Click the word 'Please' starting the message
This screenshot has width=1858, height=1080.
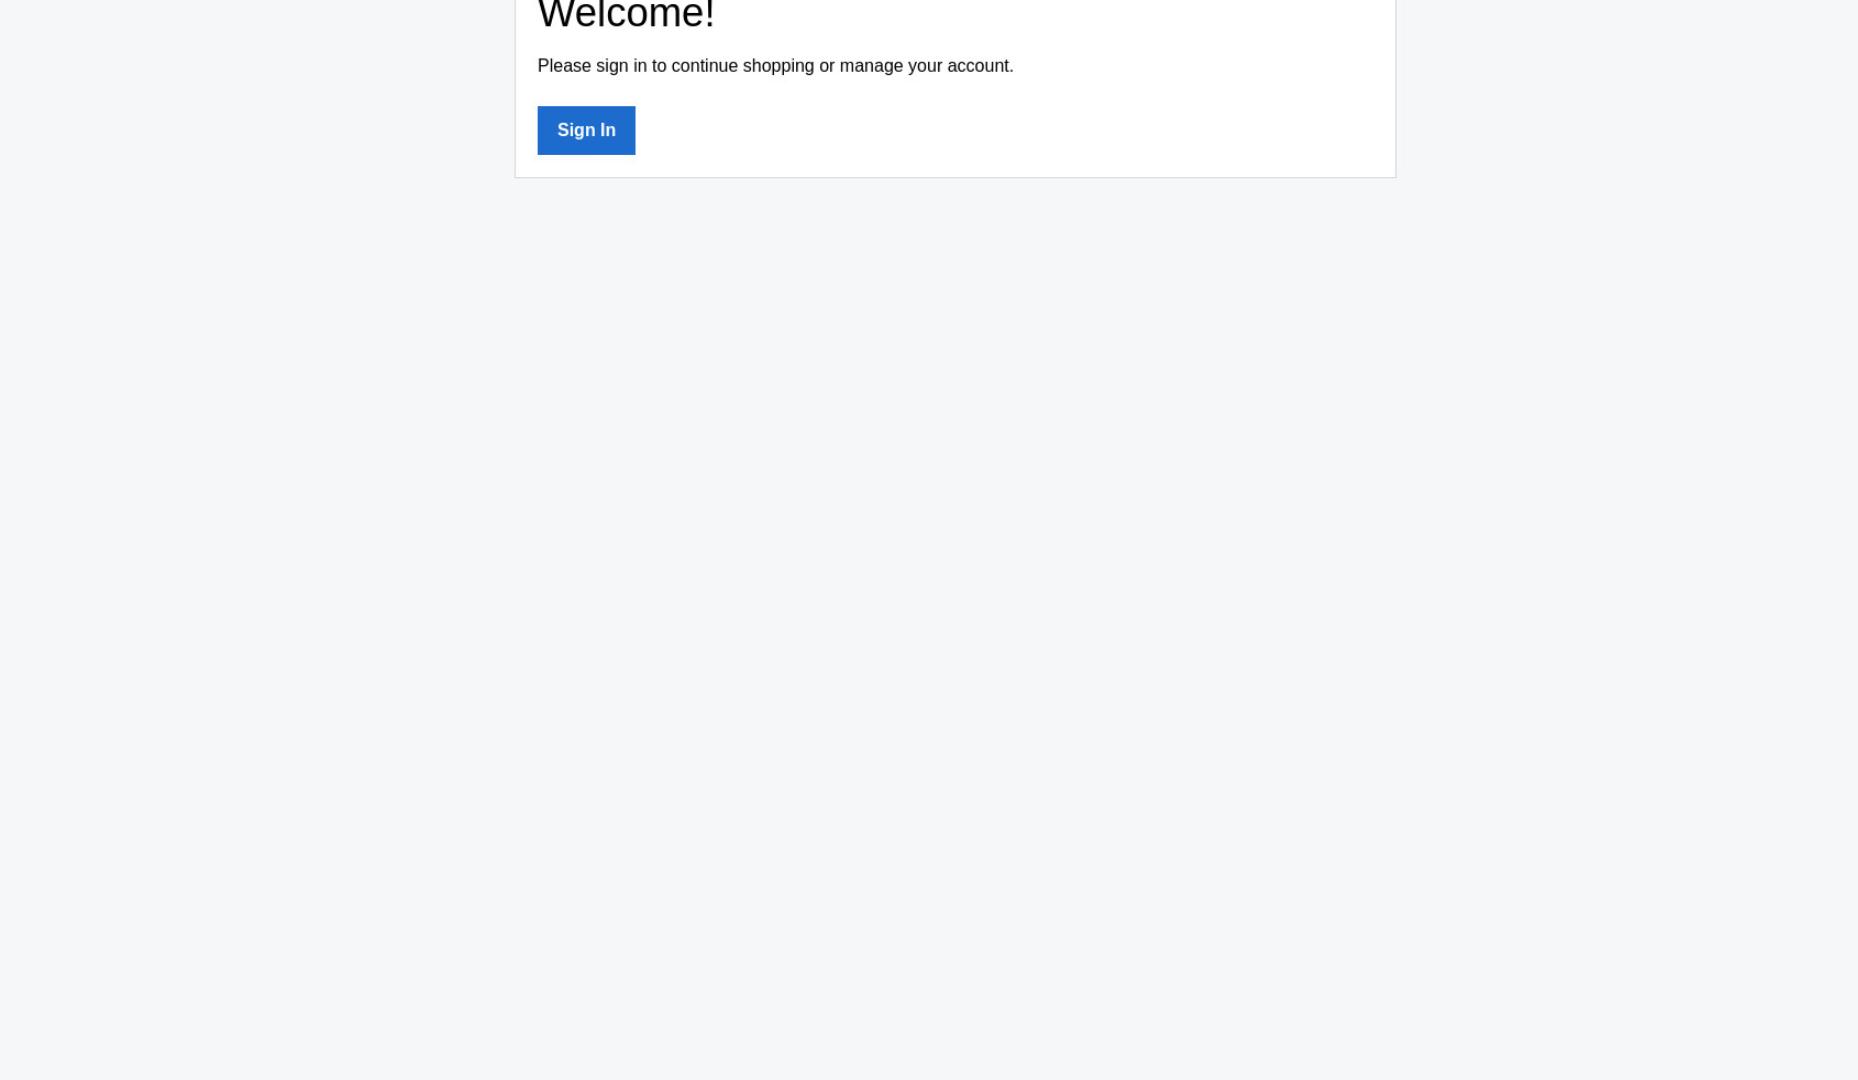point(564,66)
